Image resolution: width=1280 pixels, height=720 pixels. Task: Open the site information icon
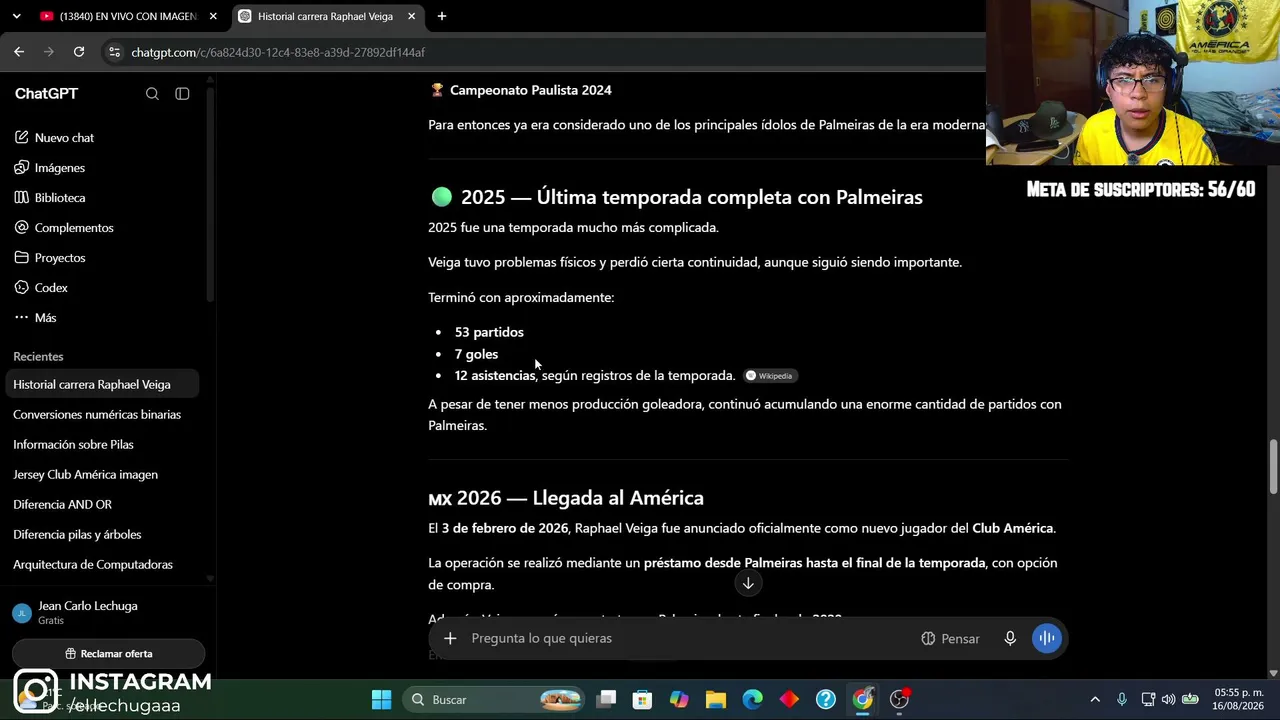[x=114, y=52]
